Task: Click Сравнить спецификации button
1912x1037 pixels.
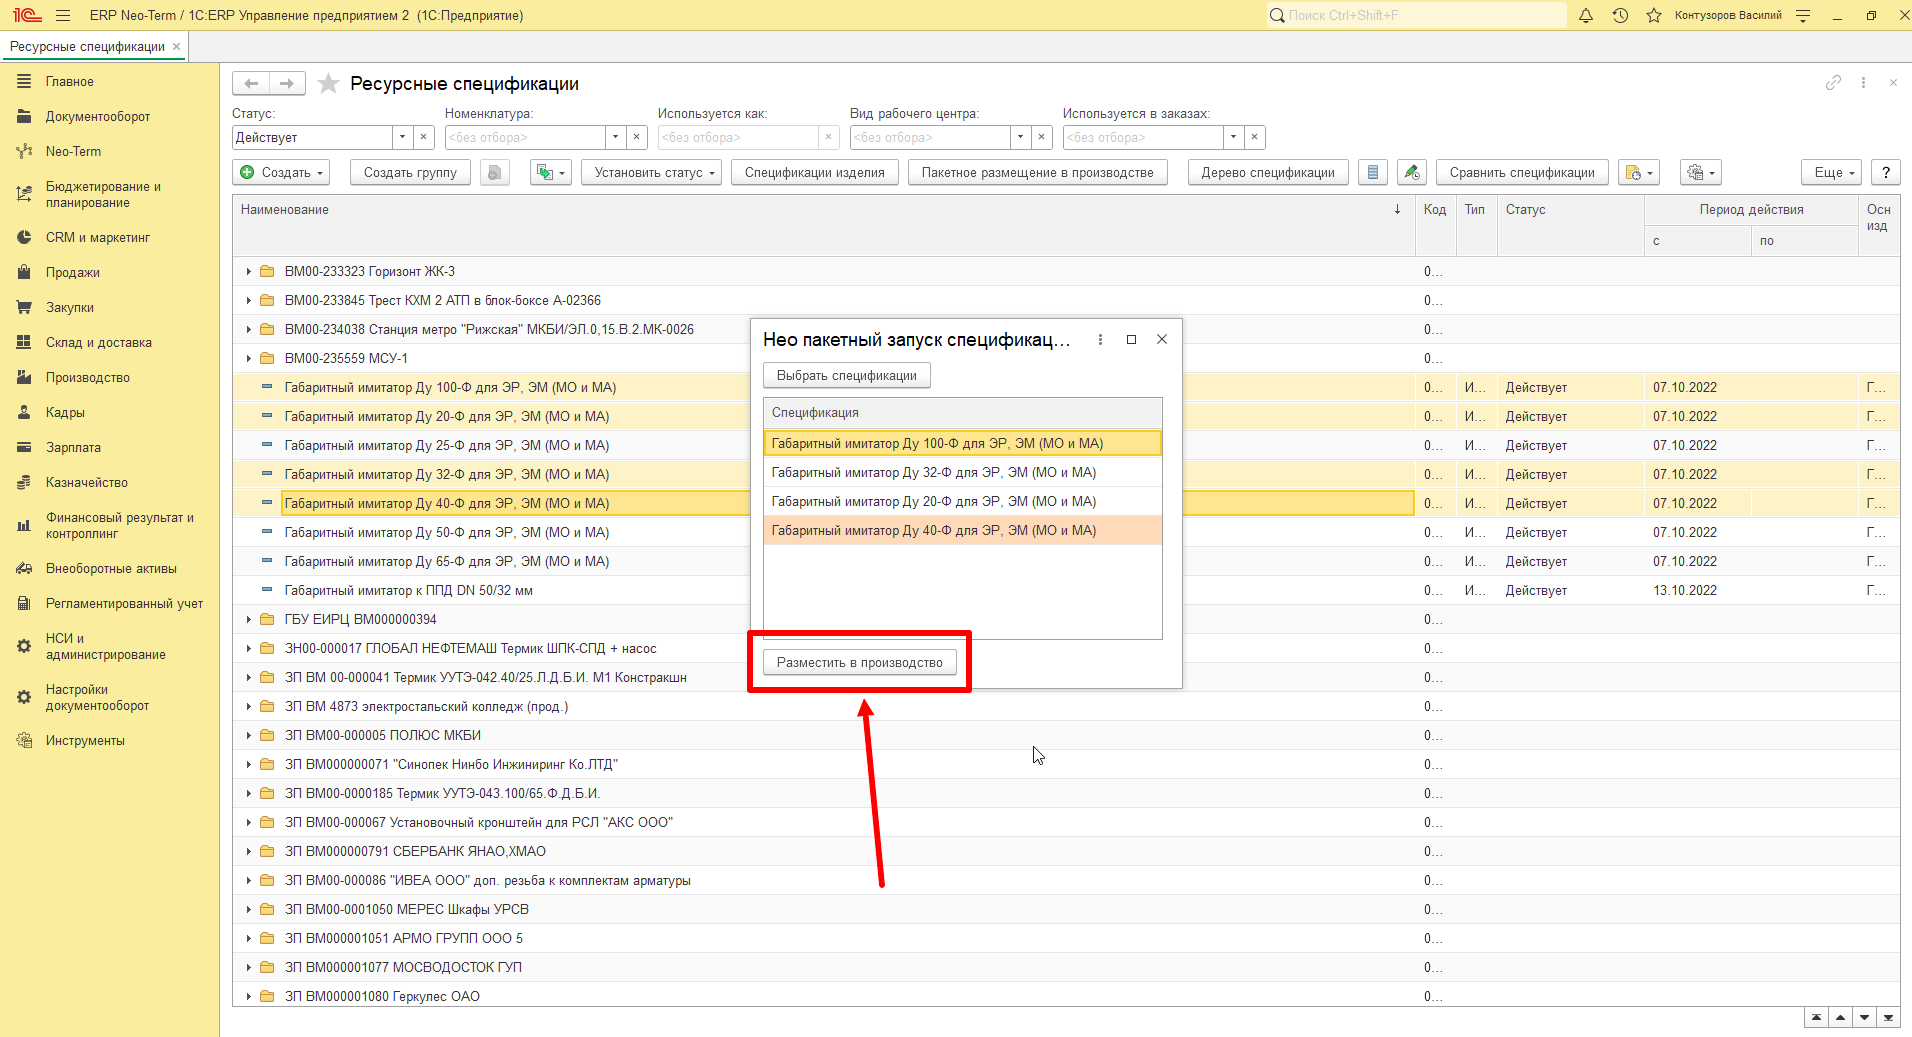Action: coord(1522,173)
